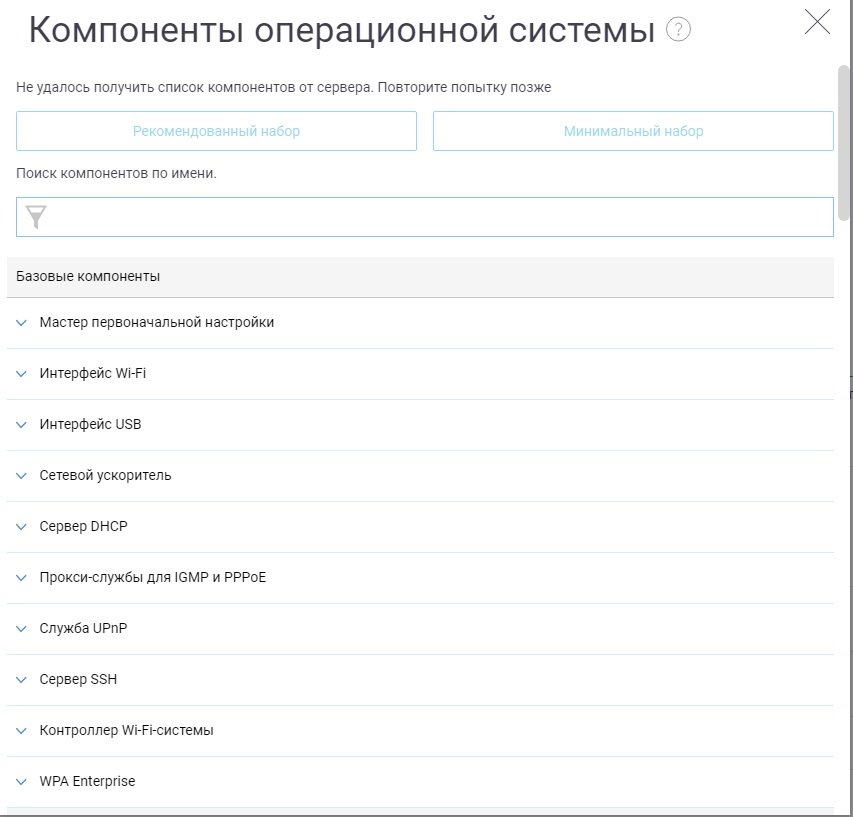Click the Компоненты операционной системы heading
853x817 pixels.
pos(342,30)
